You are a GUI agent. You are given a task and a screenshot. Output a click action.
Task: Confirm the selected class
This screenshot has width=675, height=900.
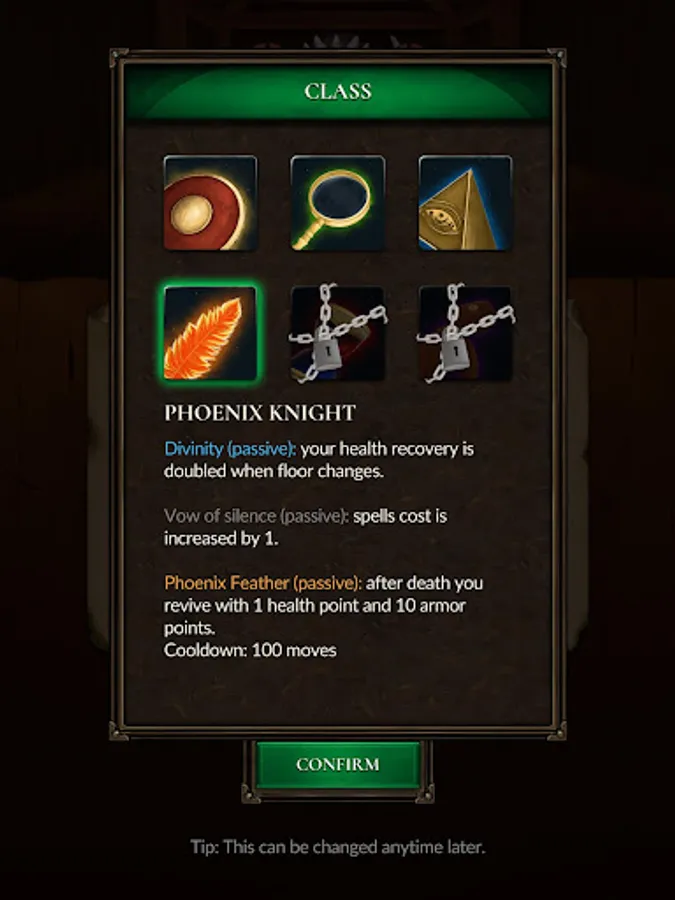pos(338,764)
